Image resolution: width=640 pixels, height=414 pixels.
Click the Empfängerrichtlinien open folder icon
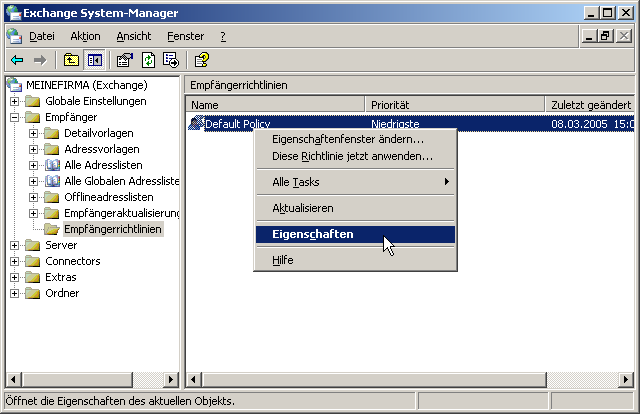(52, 229)
